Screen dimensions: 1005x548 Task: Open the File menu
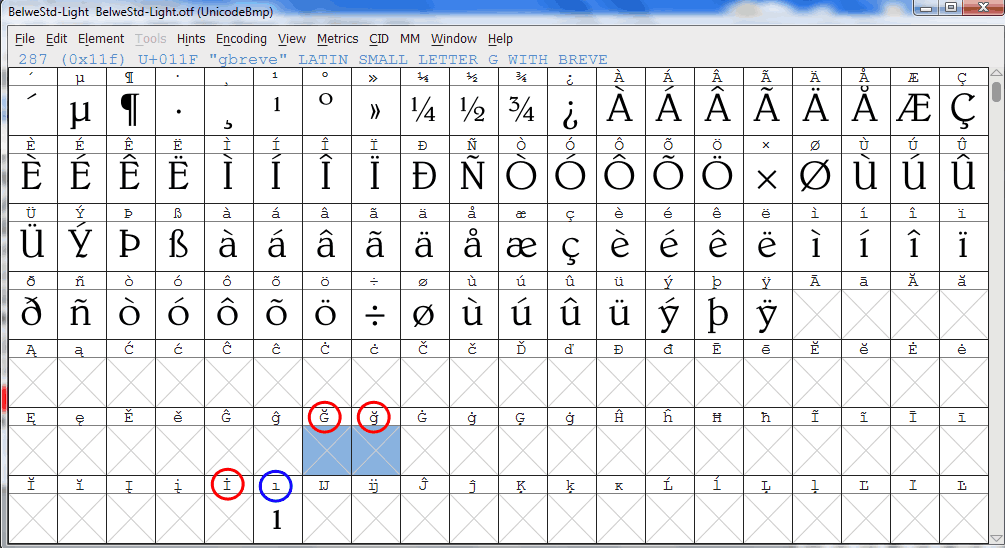(25, 39)
